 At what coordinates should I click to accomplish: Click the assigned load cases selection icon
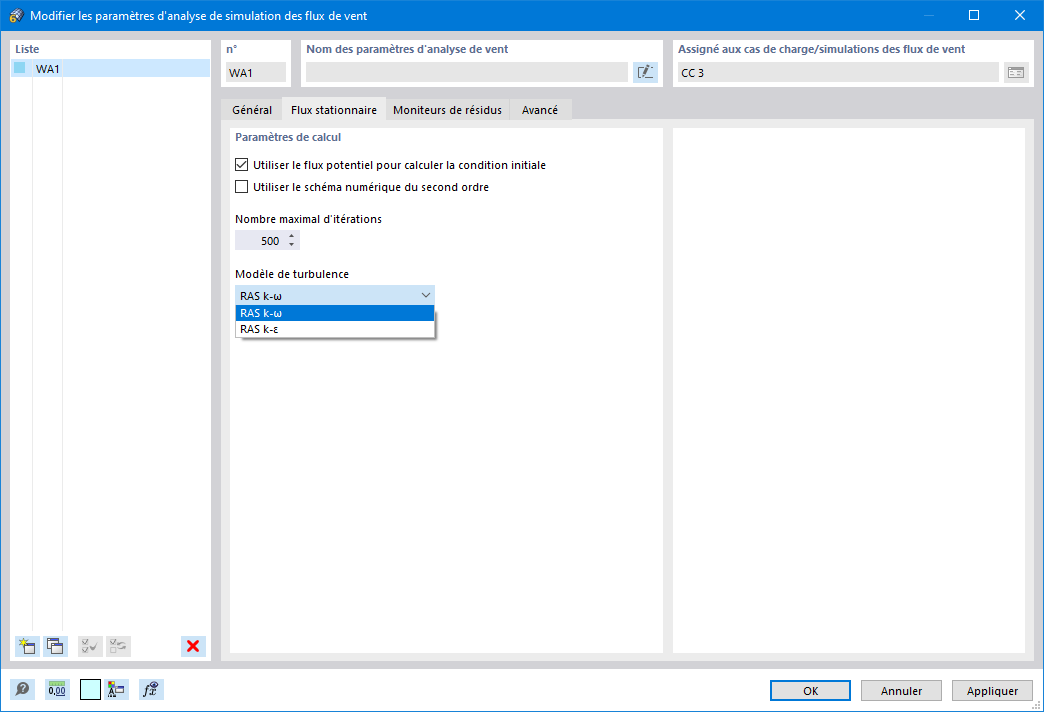(x=1016, y=73)
